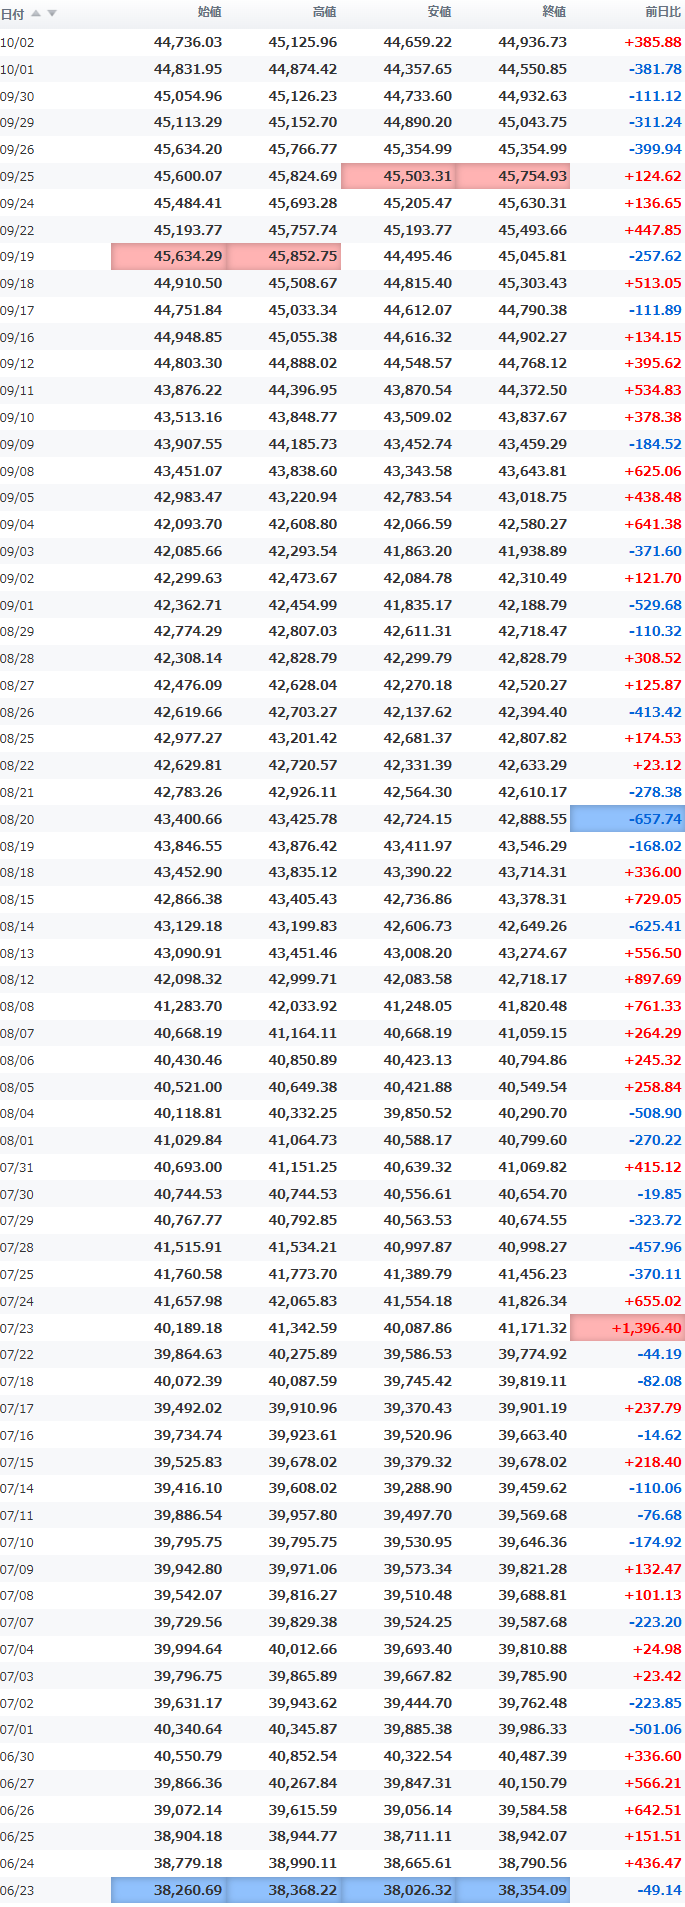Screen dimensions: 685x1907
Task: Select closing price 39,819.11
Action: pyautogui.click(x=533, y=1381)
